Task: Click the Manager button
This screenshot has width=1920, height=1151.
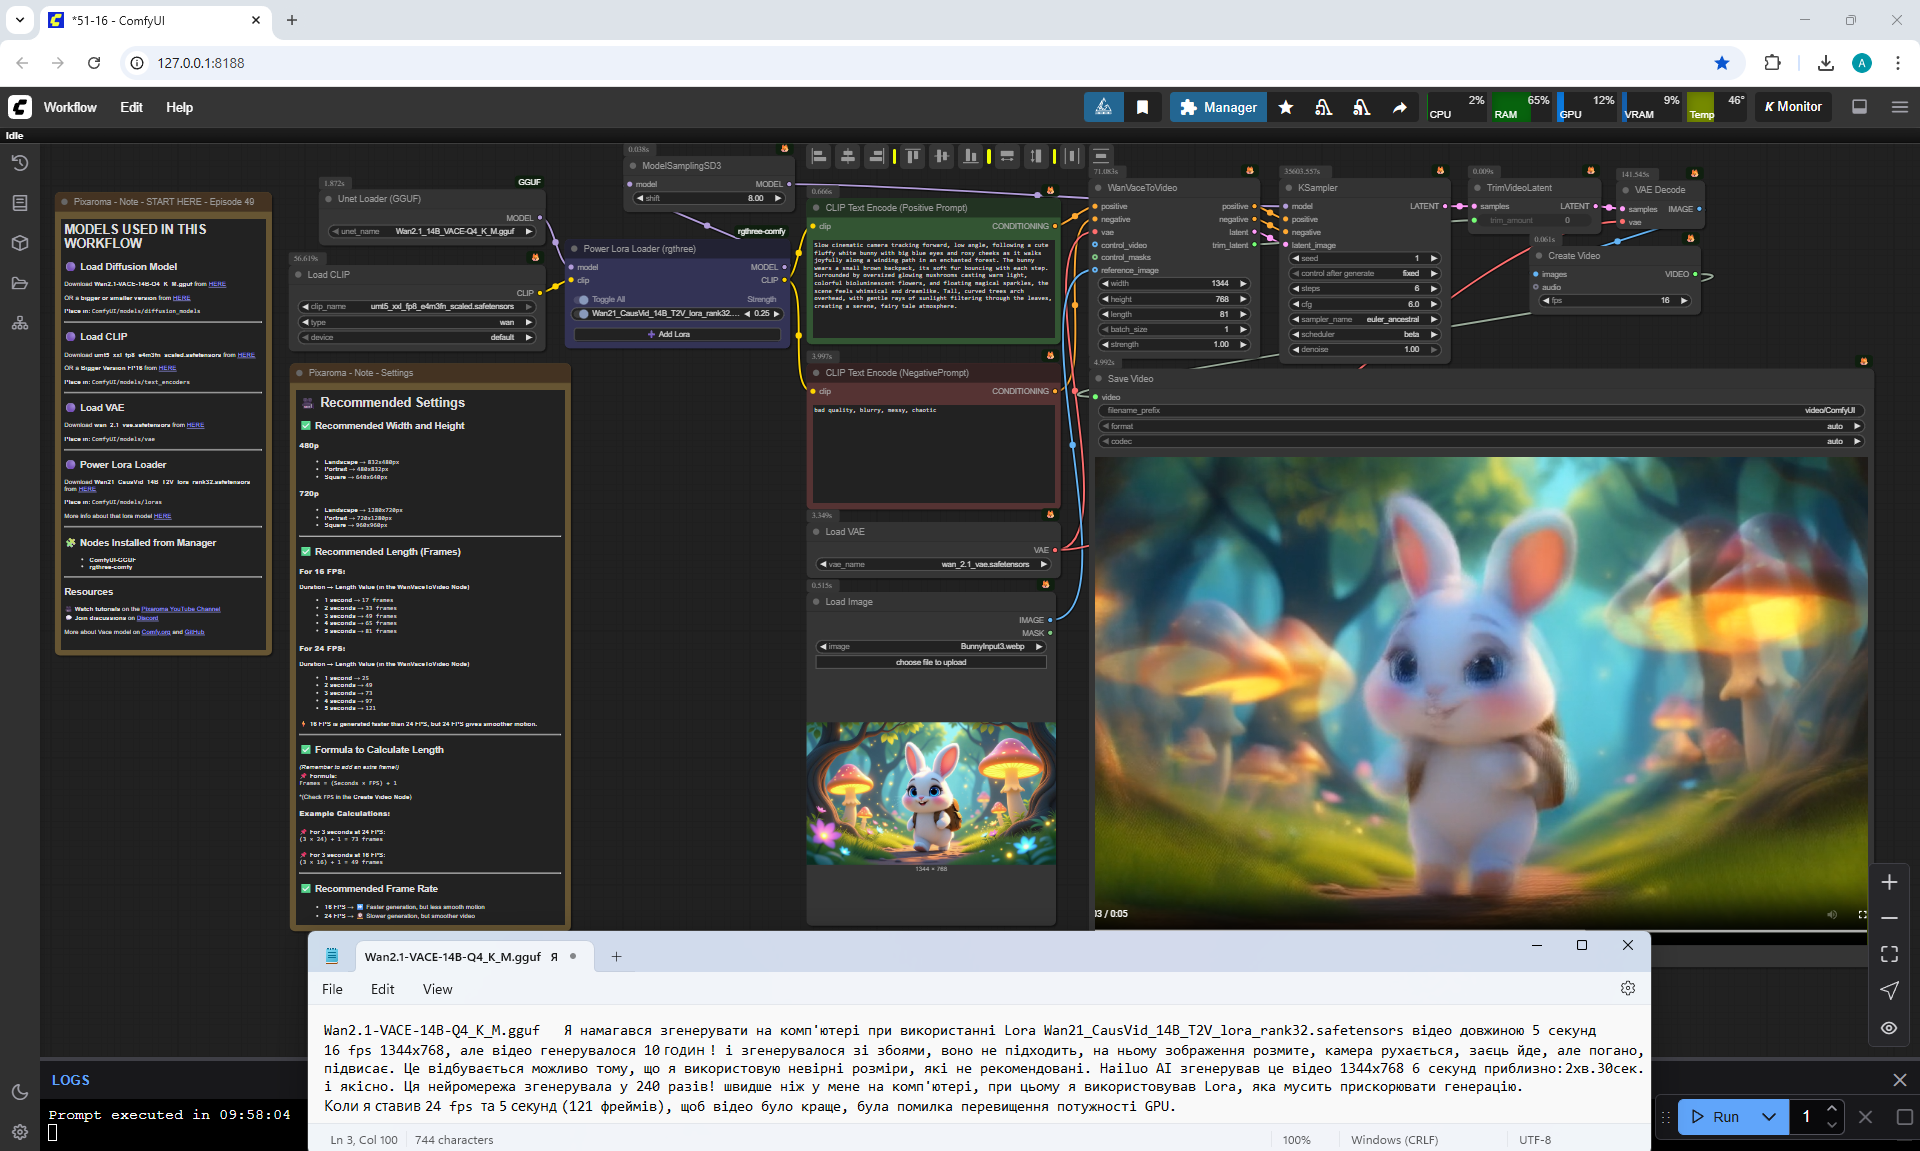Action: coord(1218,107)
